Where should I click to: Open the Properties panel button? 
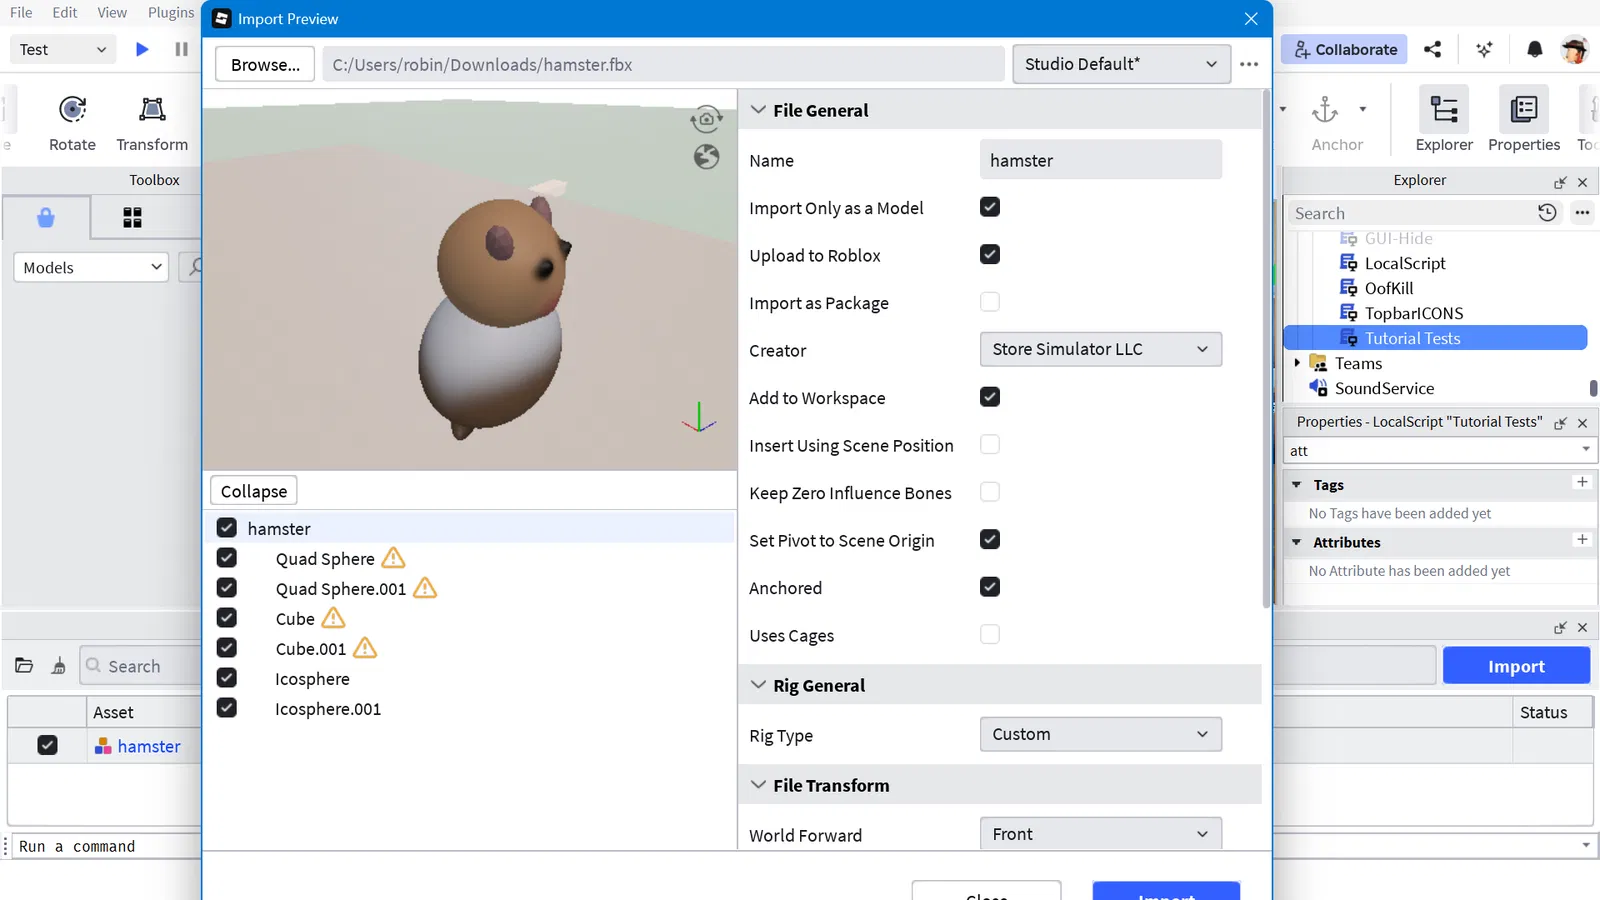[1524, 120]
